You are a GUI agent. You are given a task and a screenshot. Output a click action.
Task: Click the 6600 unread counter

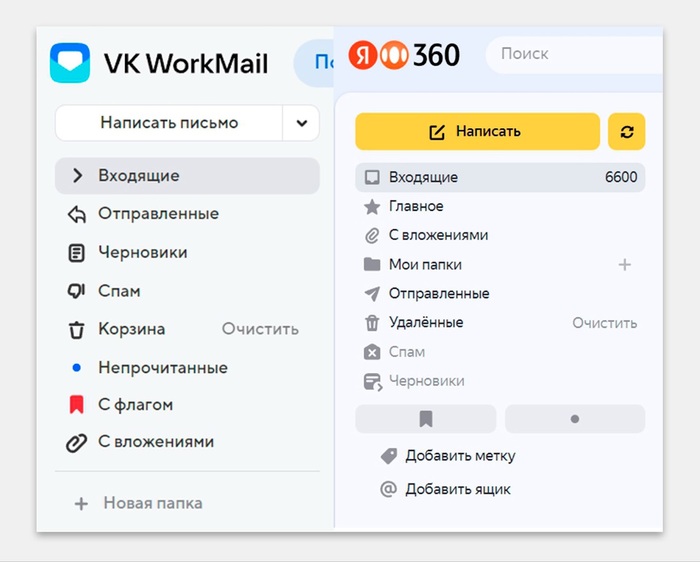[621, 177]
